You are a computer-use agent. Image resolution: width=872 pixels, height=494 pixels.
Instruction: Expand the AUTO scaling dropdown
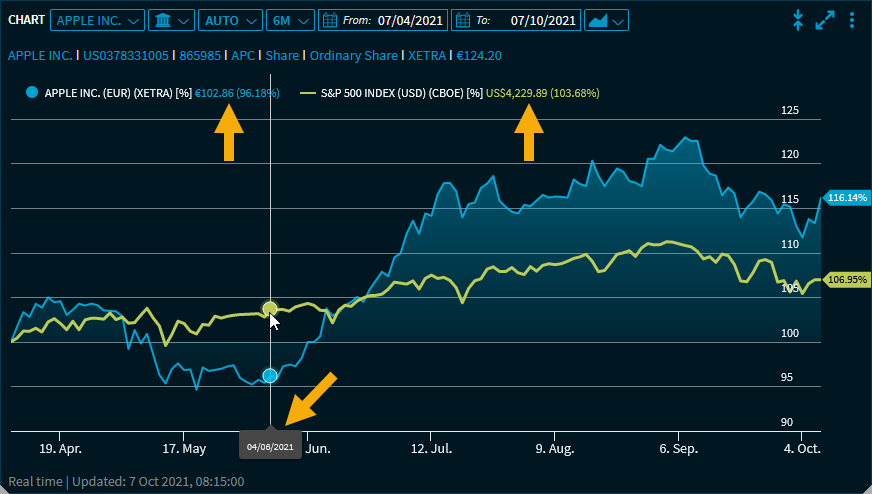click(x=229, y=20)
